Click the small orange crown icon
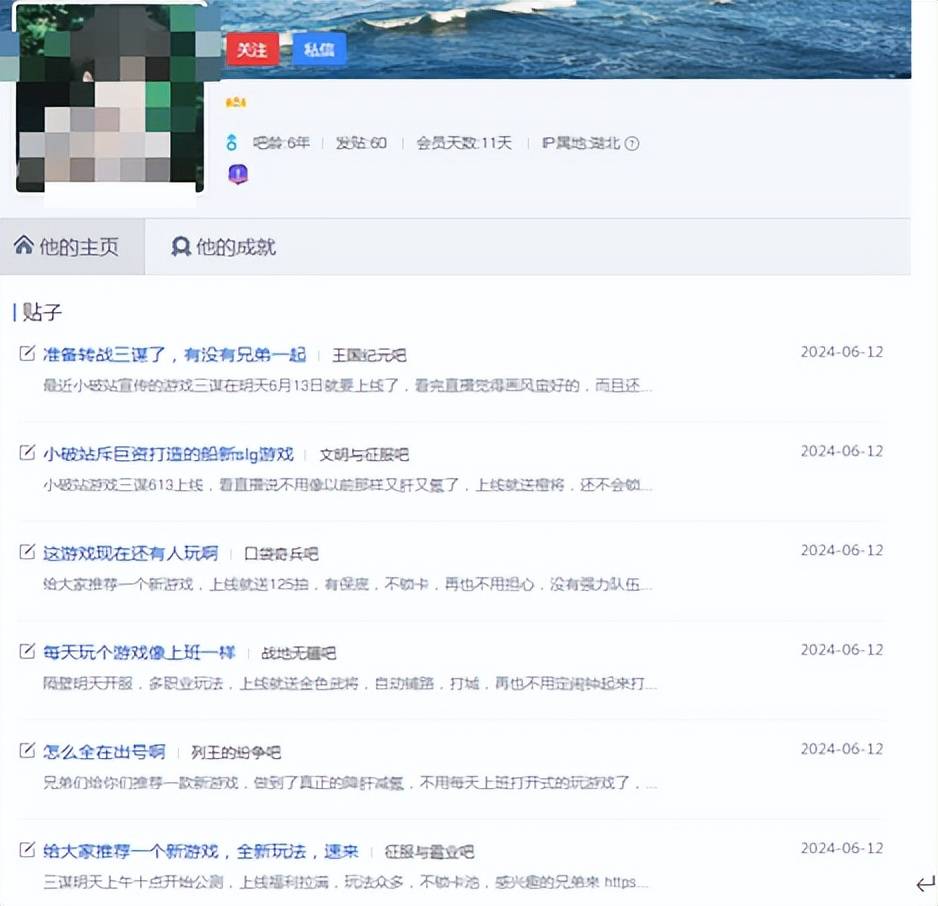 (236, 102)
